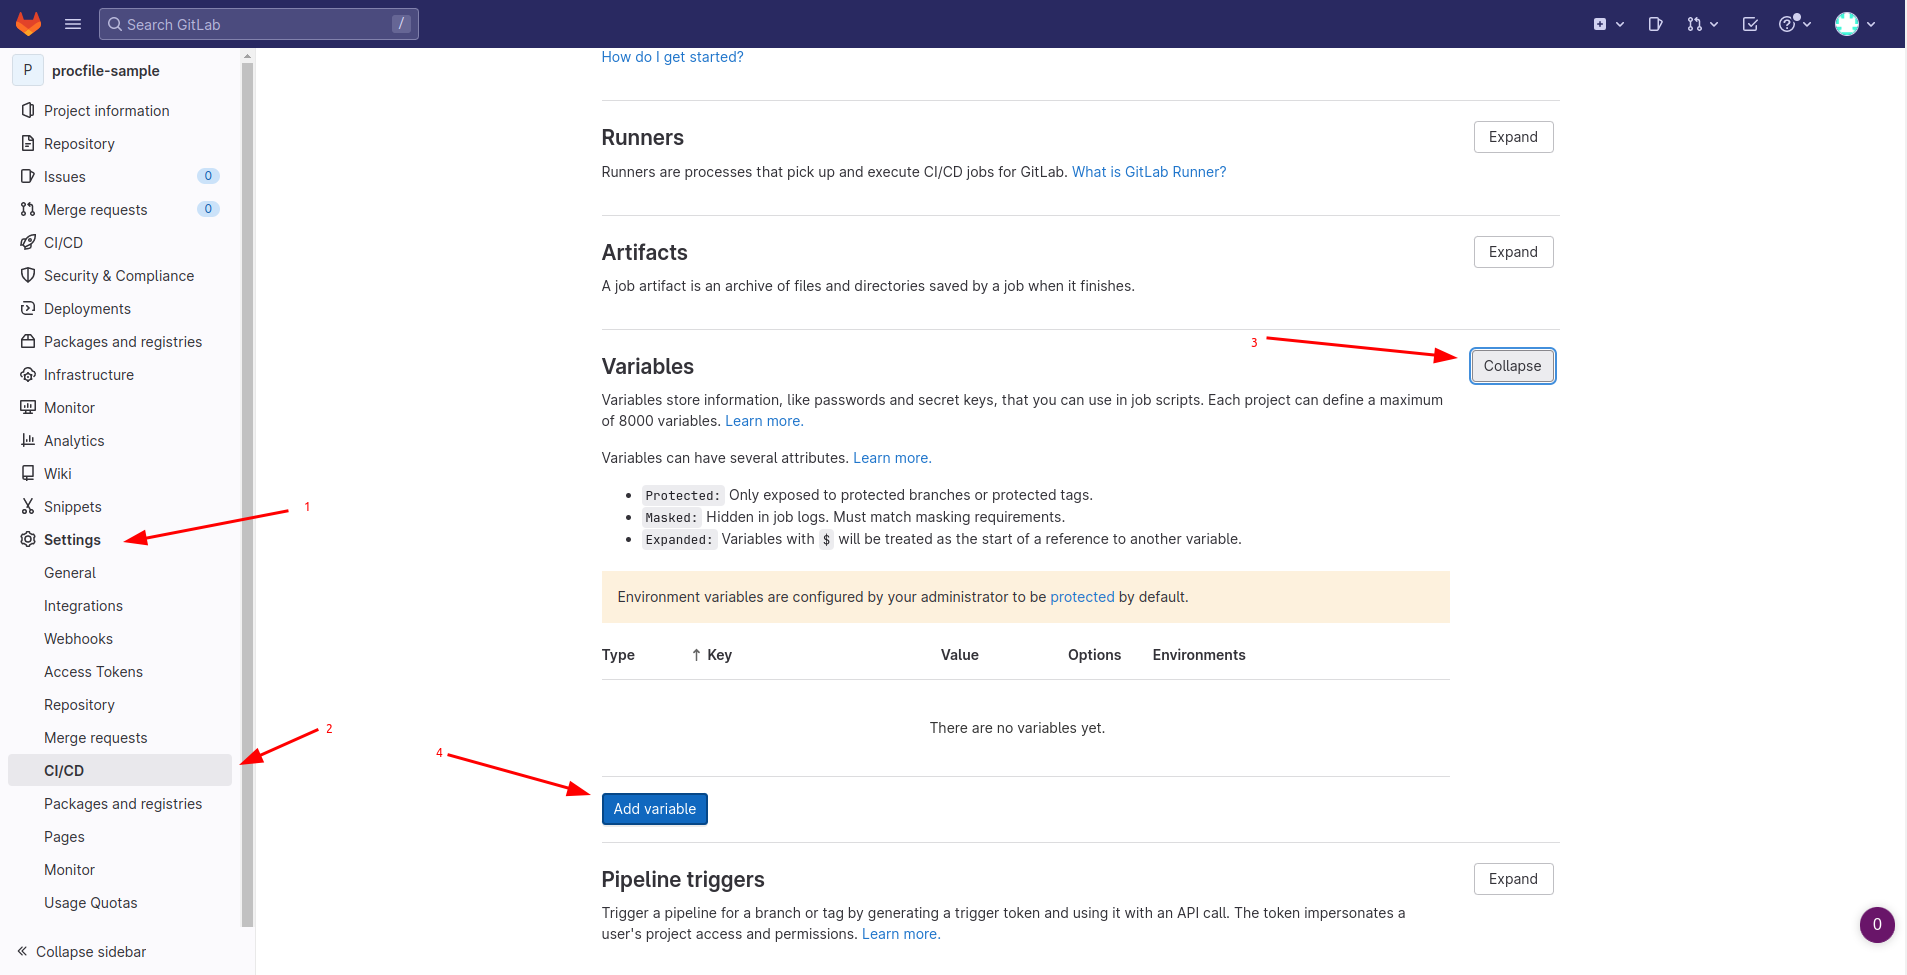Click the issues icon in the top bar
The image size is (1907, 975).
1655,23
